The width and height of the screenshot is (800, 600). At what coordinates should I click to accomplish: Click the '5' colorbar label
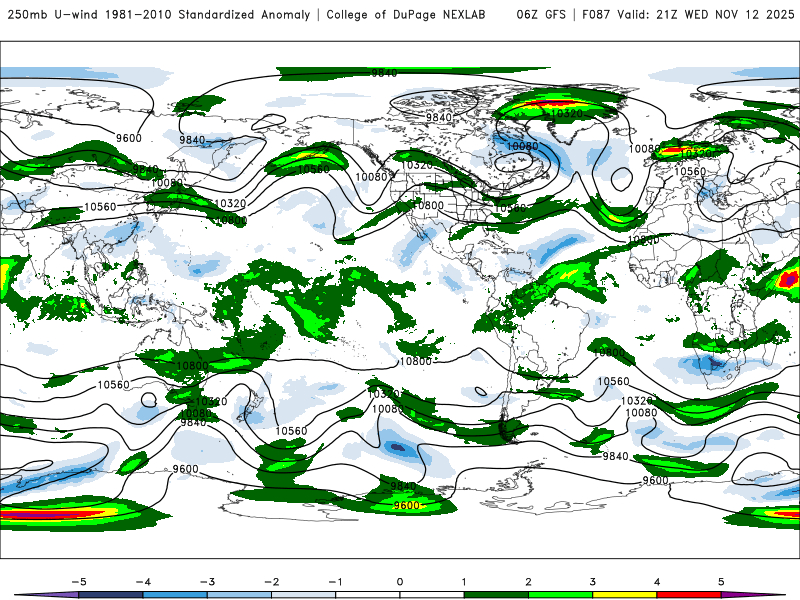point(721,582)
